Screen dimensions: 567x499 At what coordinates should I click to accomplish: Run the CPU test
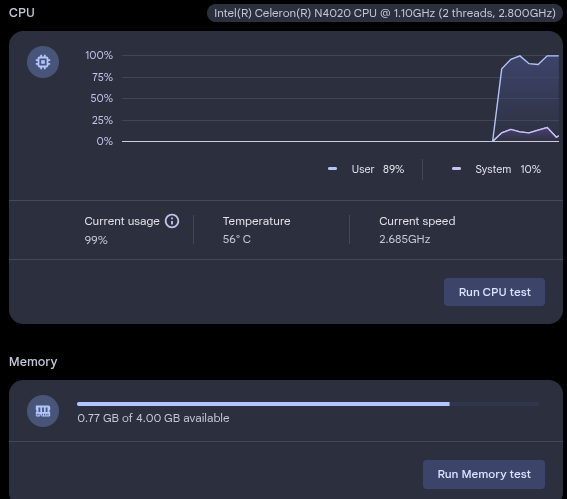click(x=494, y=292)
